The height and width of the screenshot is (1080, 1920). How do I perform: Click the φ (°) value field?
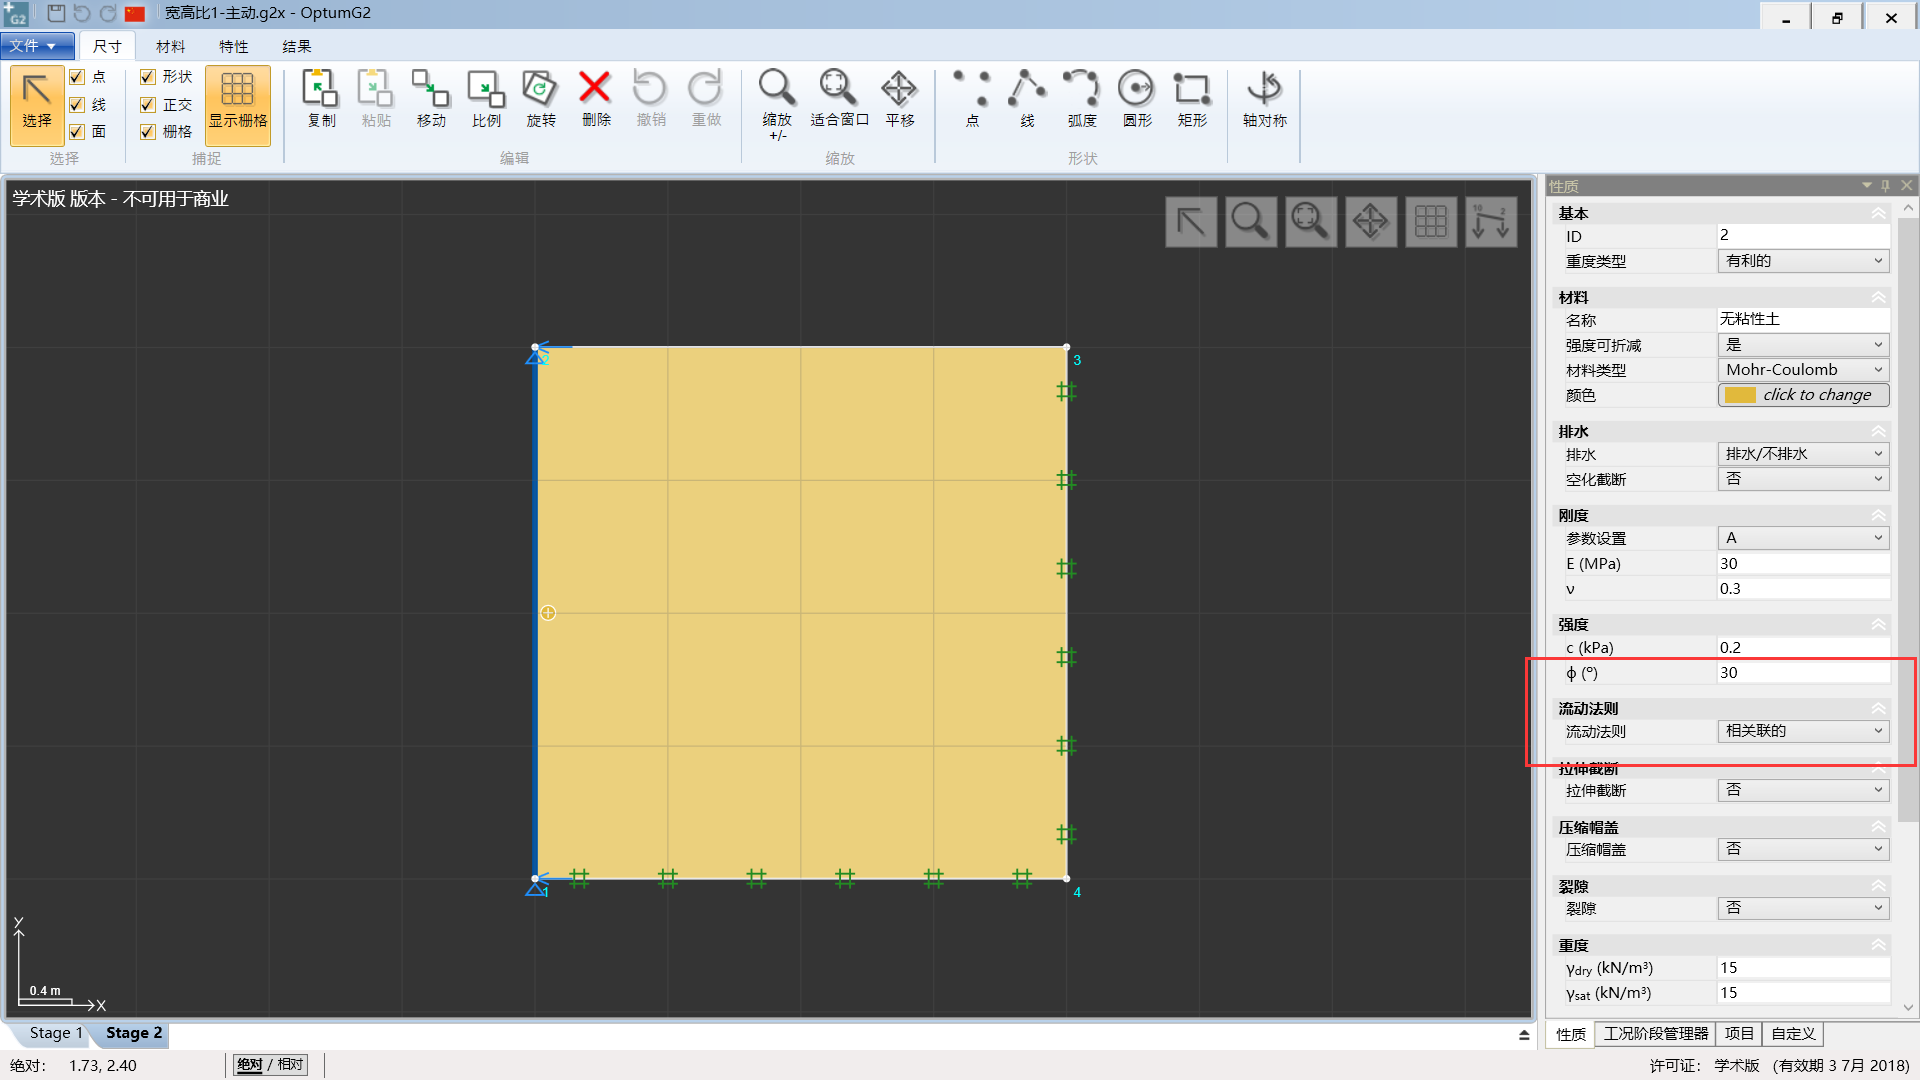click(1804, 673)
